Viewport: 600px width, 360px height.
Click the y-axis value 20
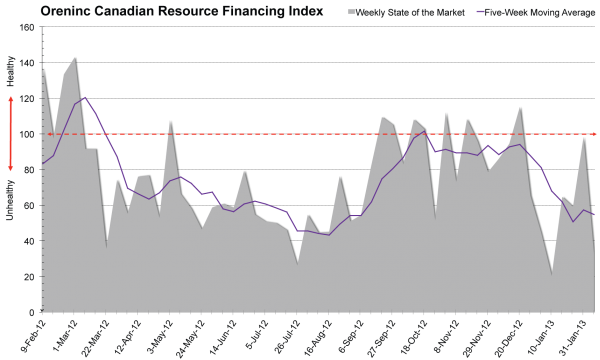(x=29, y=277)
